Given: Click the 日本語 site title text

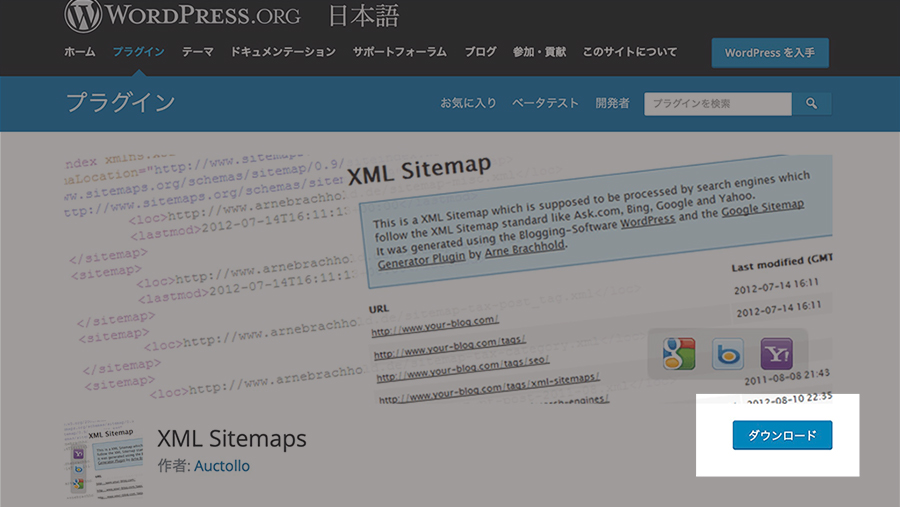Looking at the screenshot, I should [x=363, y=16].
